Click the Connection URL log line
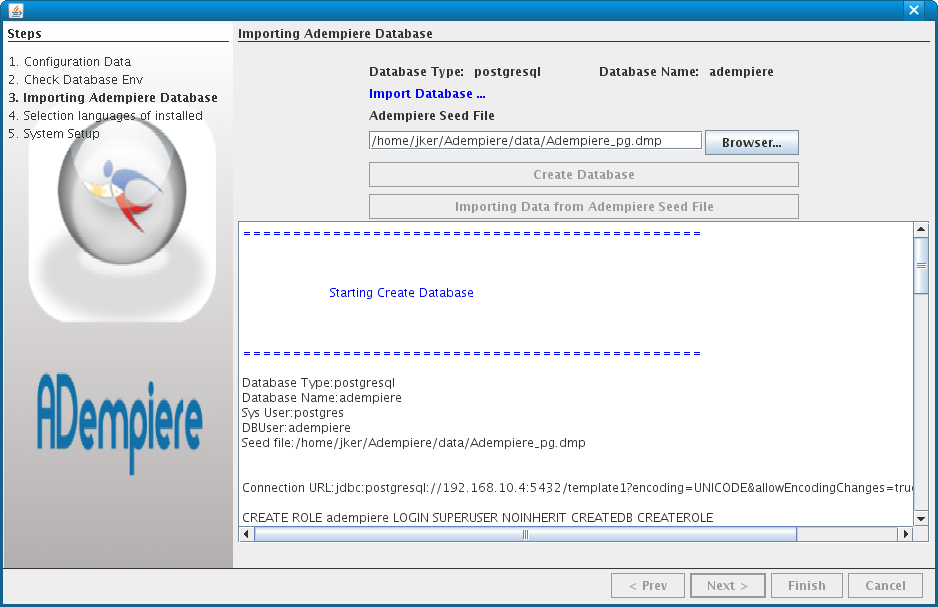This screenshot has height=607, width=938. [577, 487]
